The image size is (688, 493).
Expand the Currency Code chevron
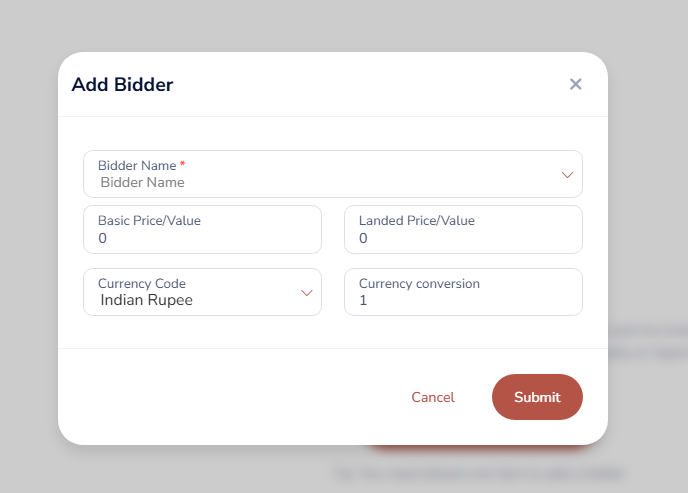pyautogui.click(x=307, y=293)
